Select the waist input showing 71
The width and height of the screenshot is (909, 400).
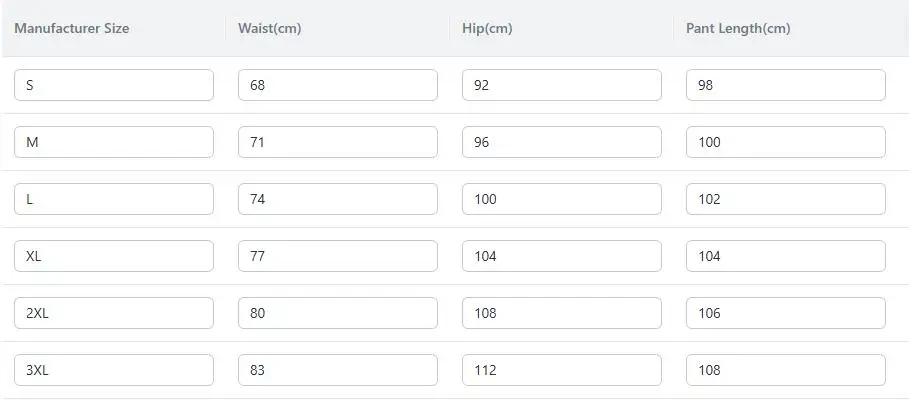pos(337,142)
